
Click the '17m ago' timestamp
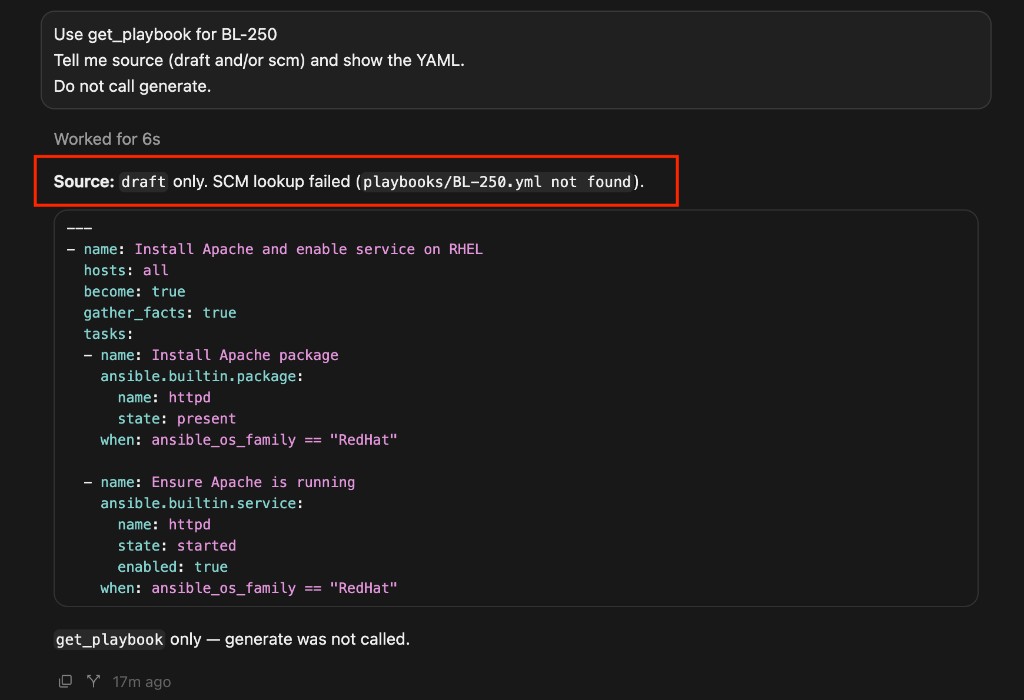142,682
